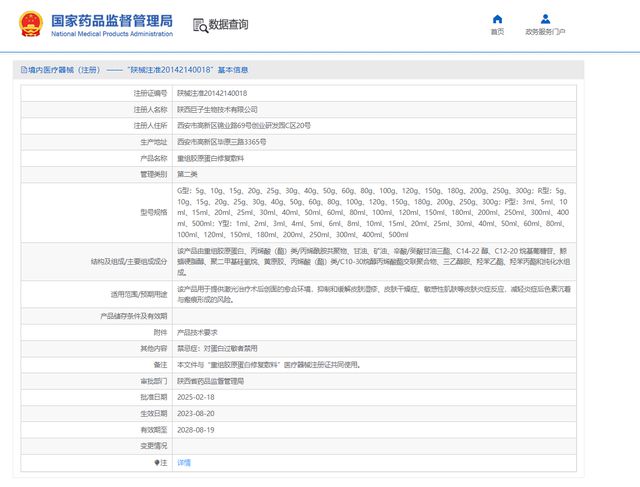Click the 适用范围/预期用途 description paragraph
The height and width of the screenshot is (487, 640).
(373, 294)
